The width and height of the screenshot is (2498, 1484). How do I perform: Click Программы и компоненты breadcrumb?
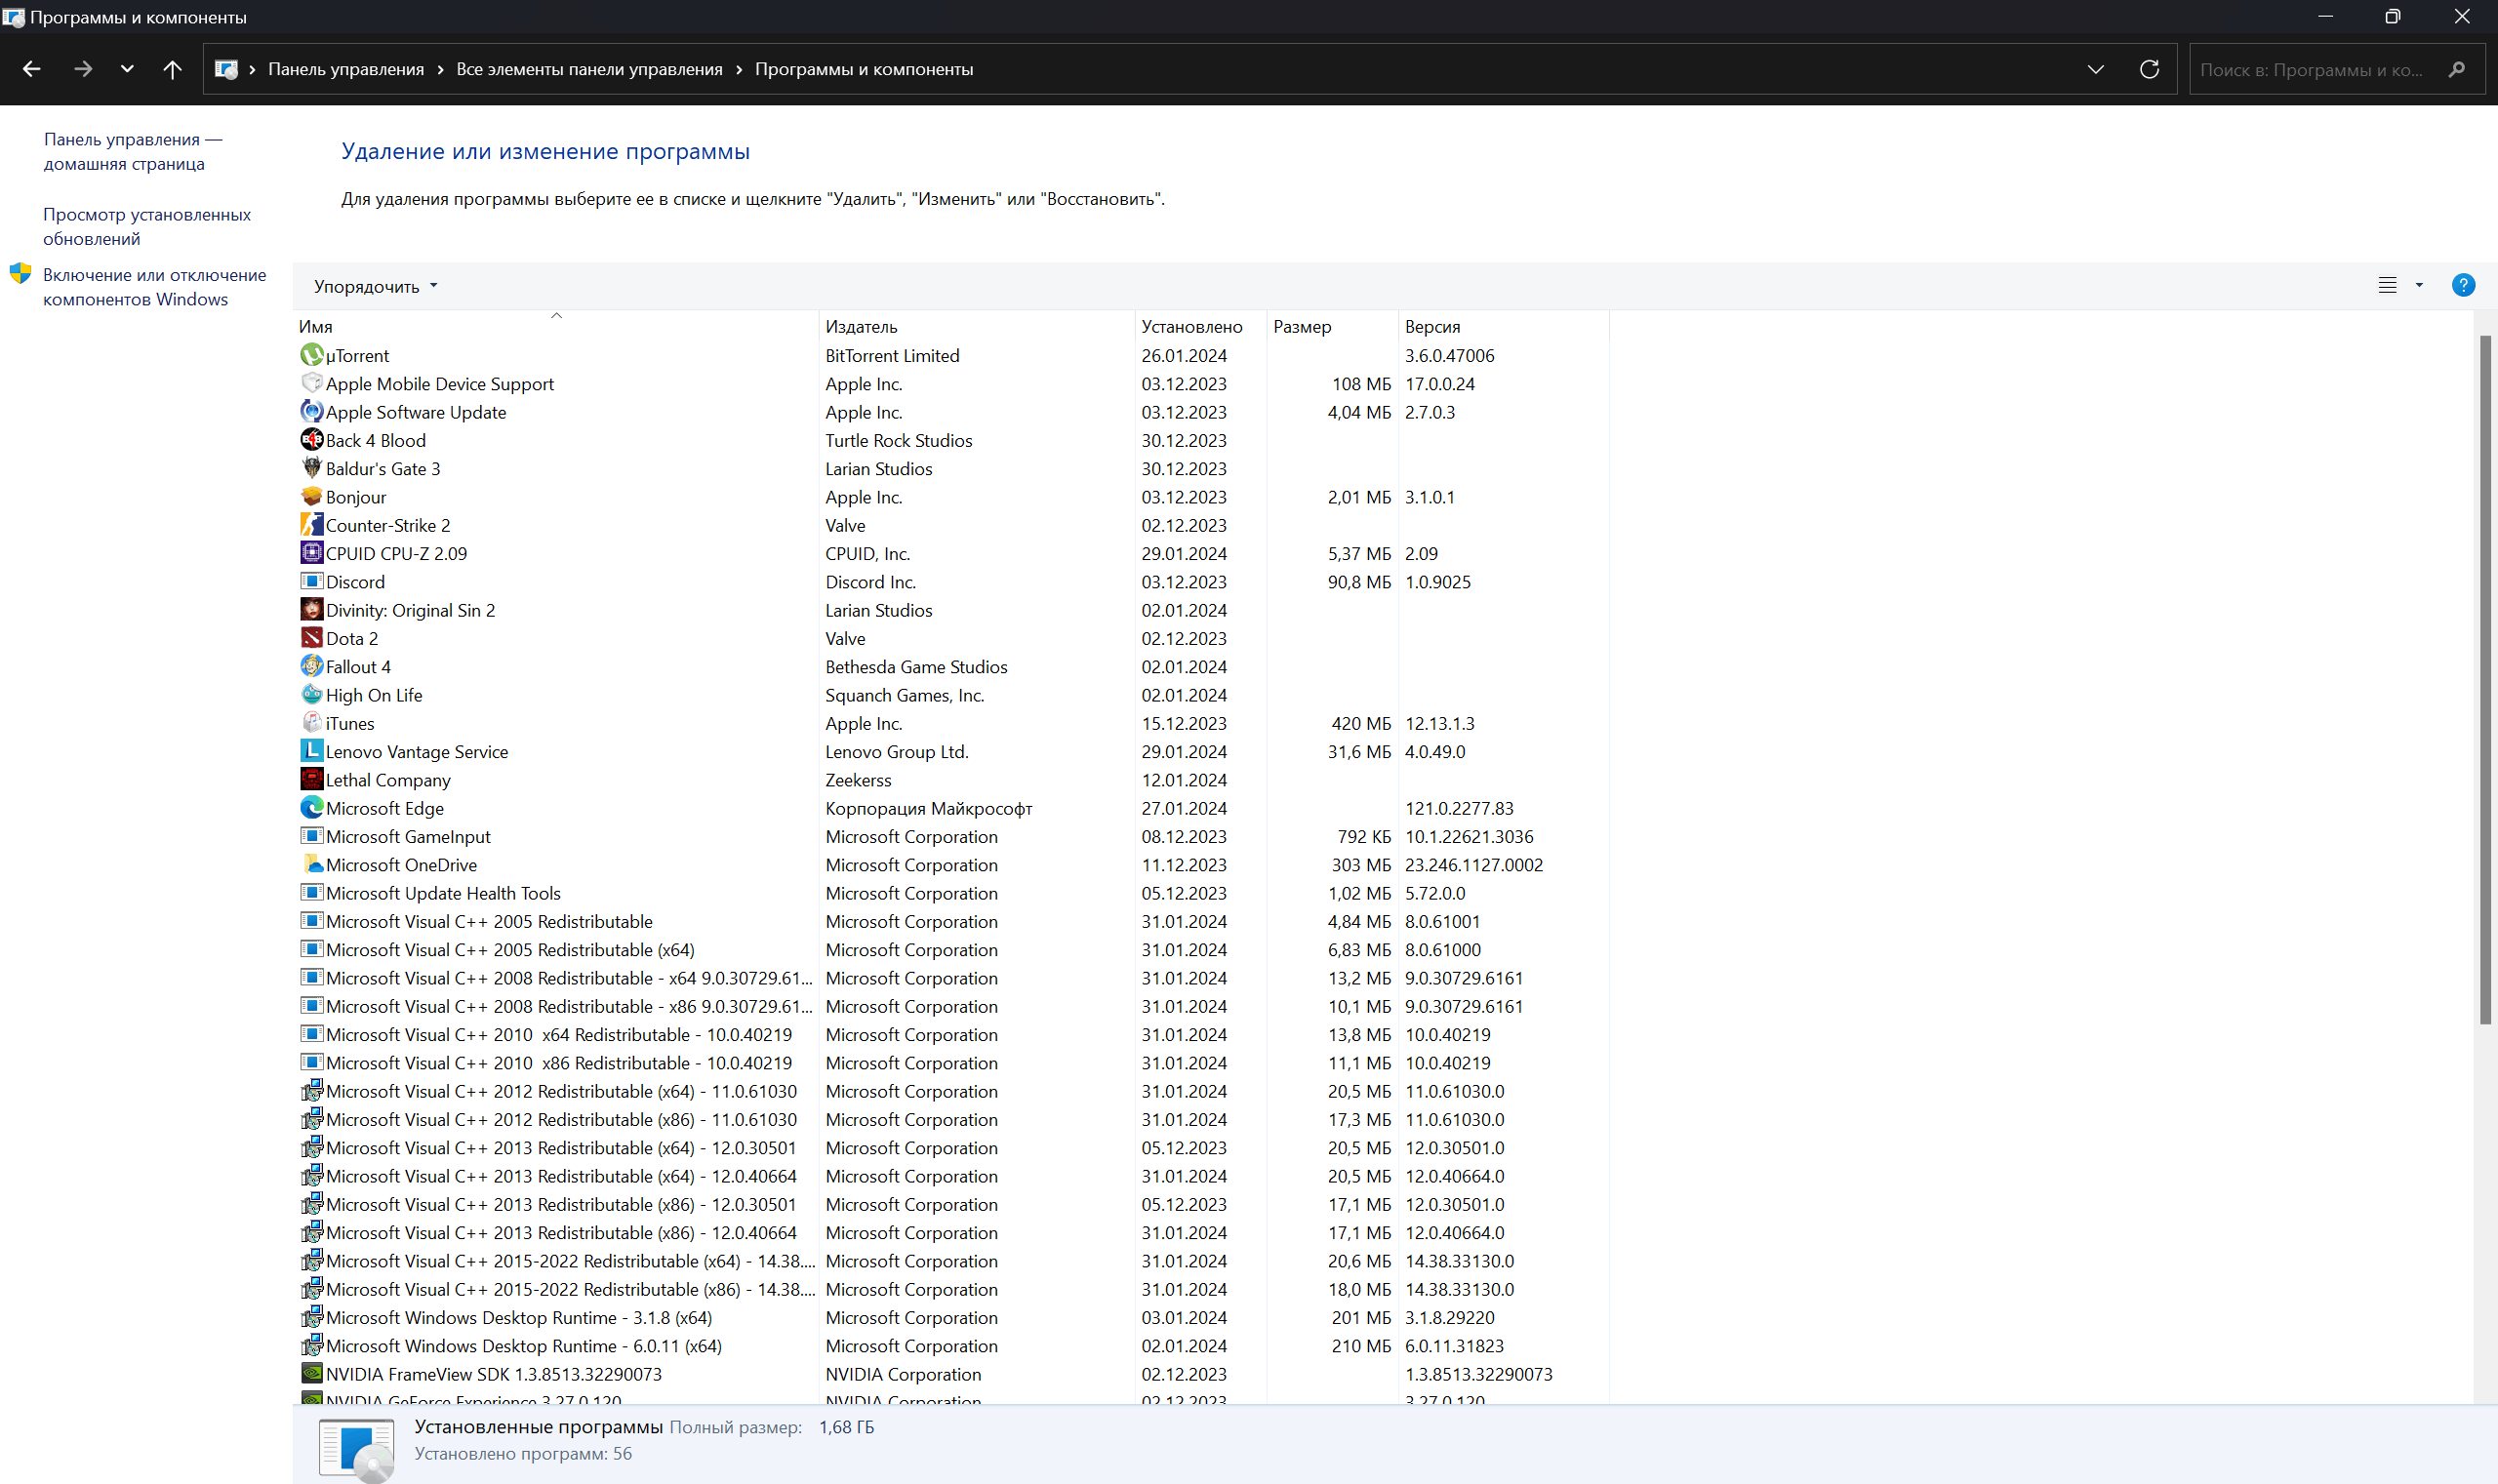click(x=864, y=69)
